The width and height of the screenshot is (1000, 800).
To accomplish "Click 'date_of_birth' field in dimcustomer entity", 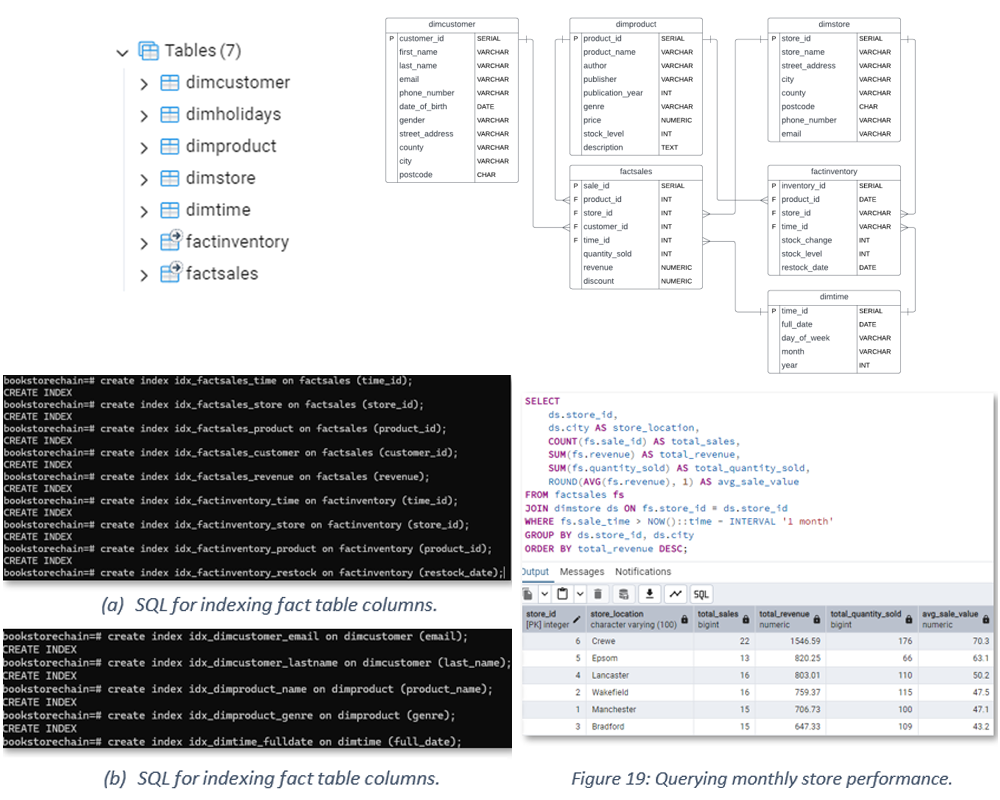I will click(x=423, y=107).
